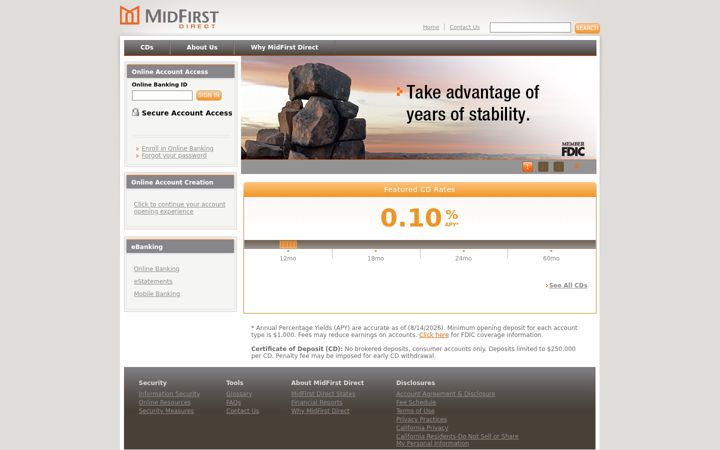This screenshot has width=720, height=450.
Task: Select the 60mo term marker
Action: (x=551, y=259)
